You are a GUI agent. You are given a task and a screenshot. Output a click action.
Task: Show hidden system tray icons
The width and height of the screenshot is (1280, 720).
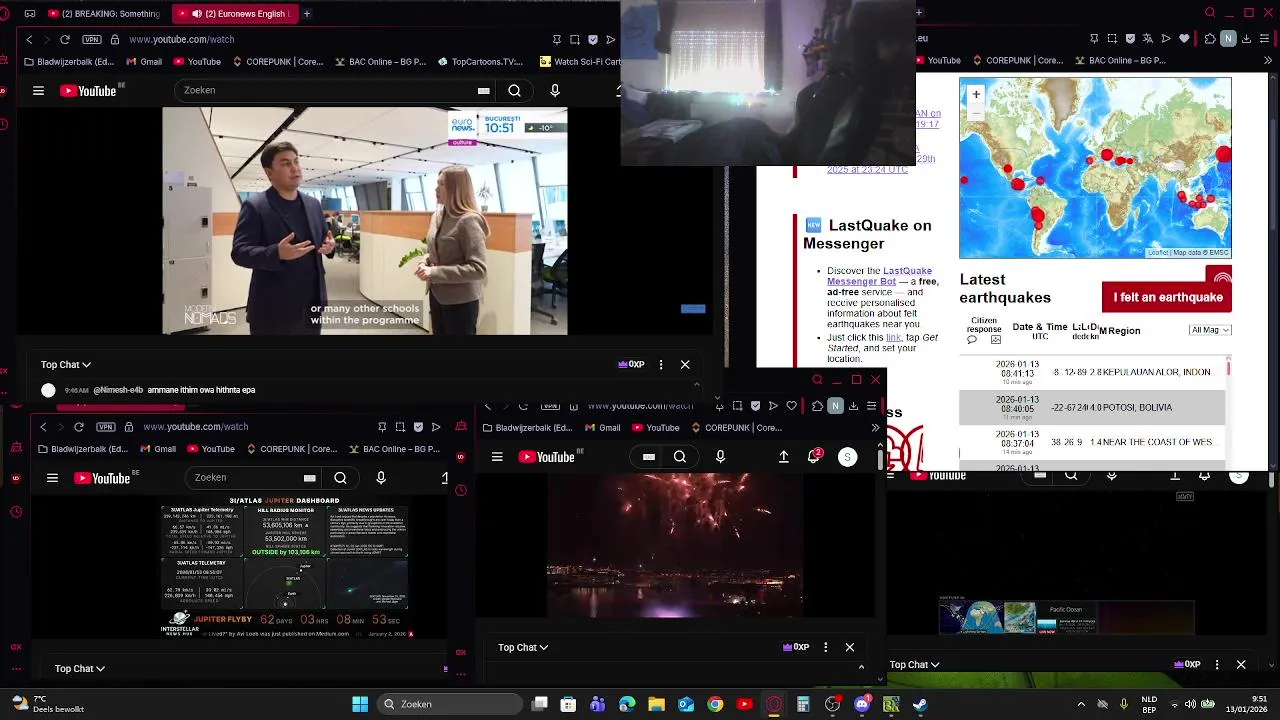(x=1081, y=704)
